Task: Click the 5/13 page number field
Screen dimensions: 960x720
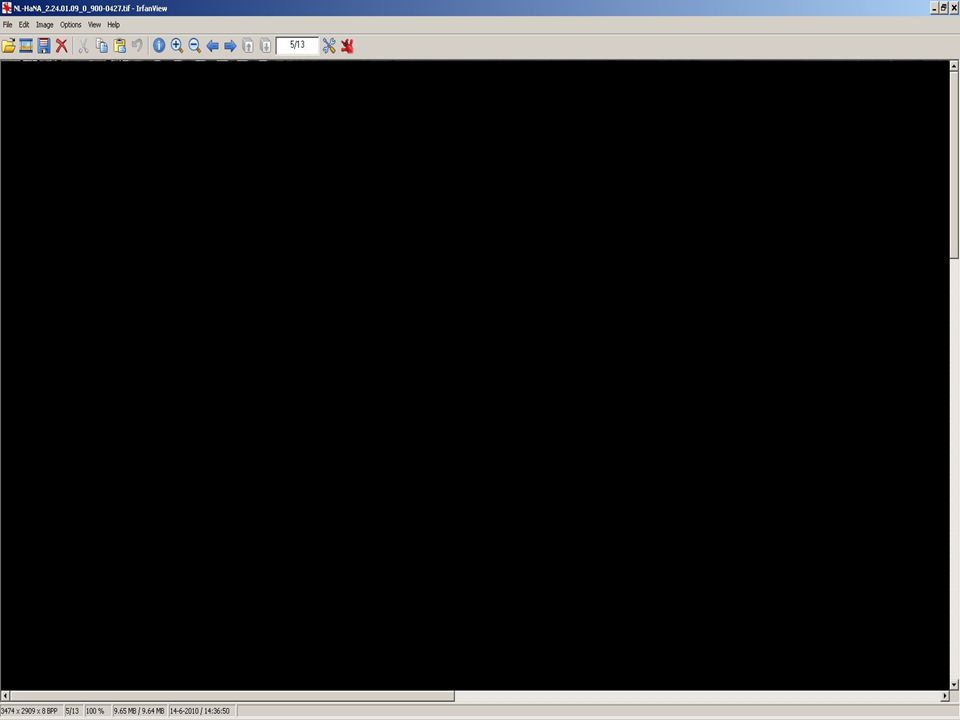Action: [x=297, y=45]
